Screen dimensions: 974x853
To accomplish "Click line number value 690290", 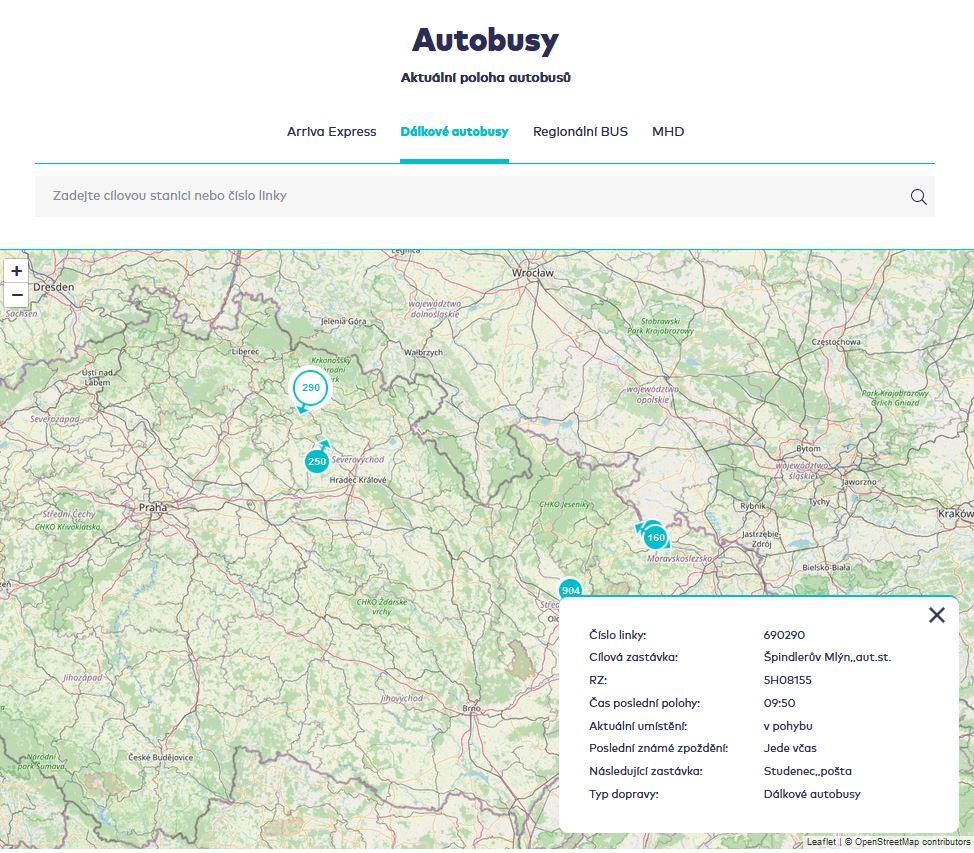I will point(784,635).
